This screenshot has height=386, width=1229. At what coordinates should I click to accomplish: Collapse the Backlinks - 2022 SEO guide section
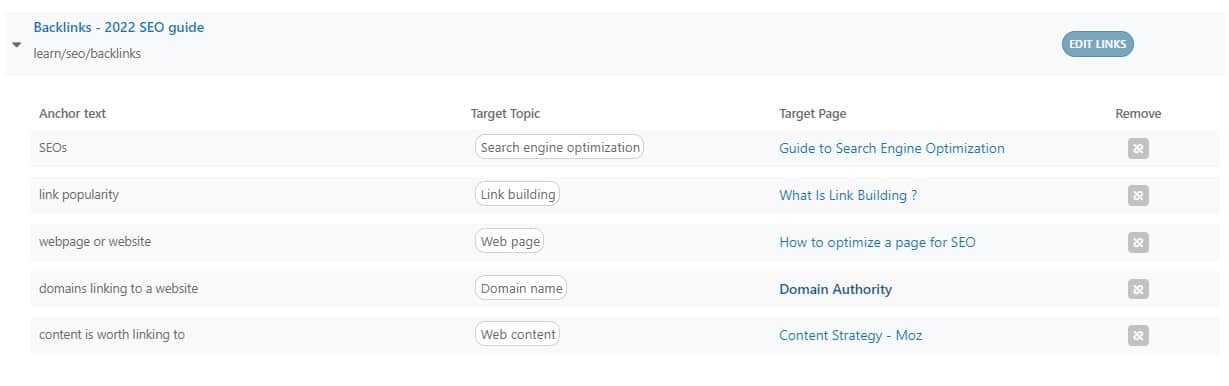tap(16, 44)
